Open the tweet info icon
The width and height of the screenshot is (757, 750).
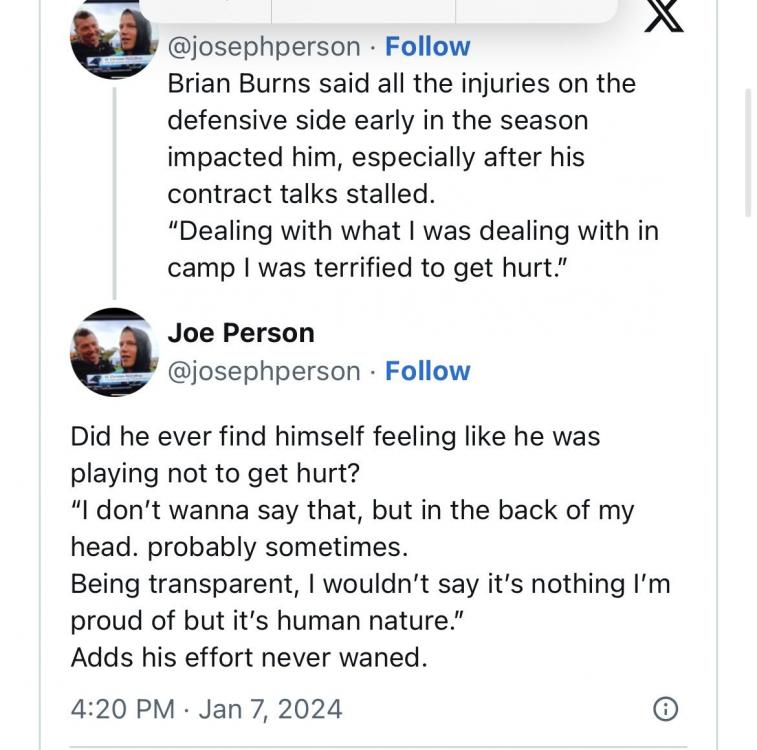point(665,709)
